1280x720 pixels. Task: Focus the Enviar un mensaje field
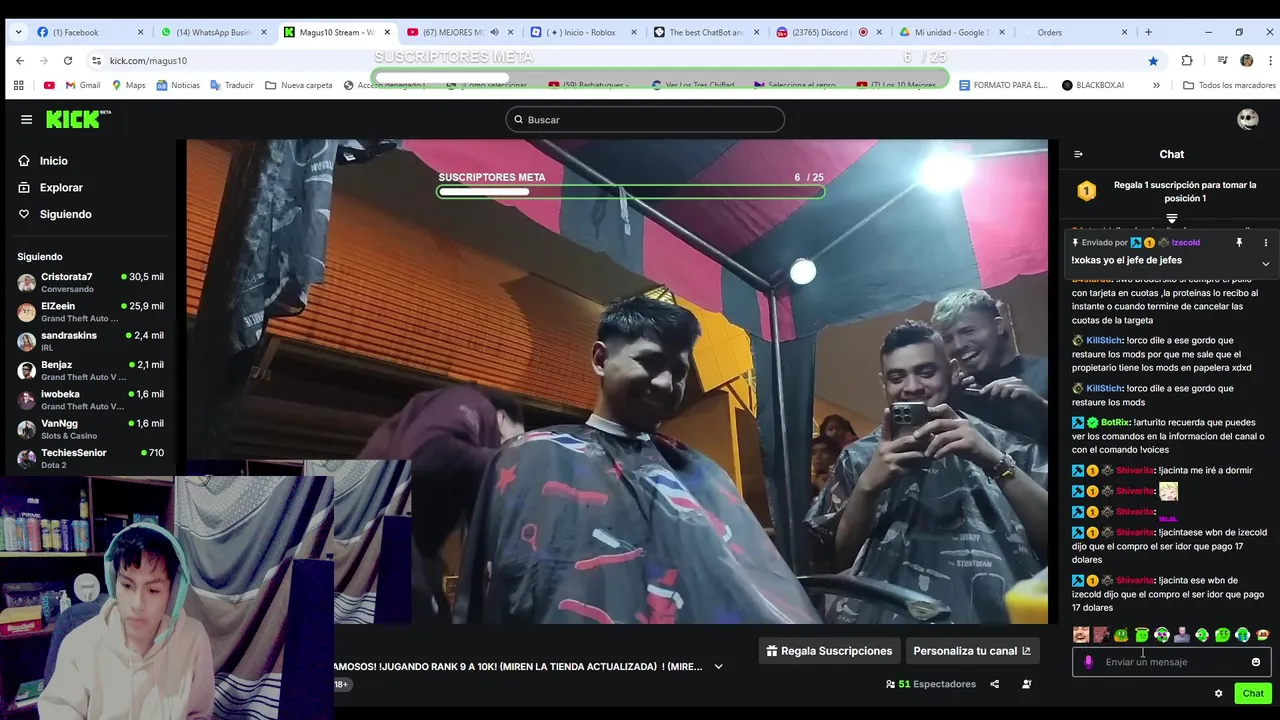coord(1172,662)
